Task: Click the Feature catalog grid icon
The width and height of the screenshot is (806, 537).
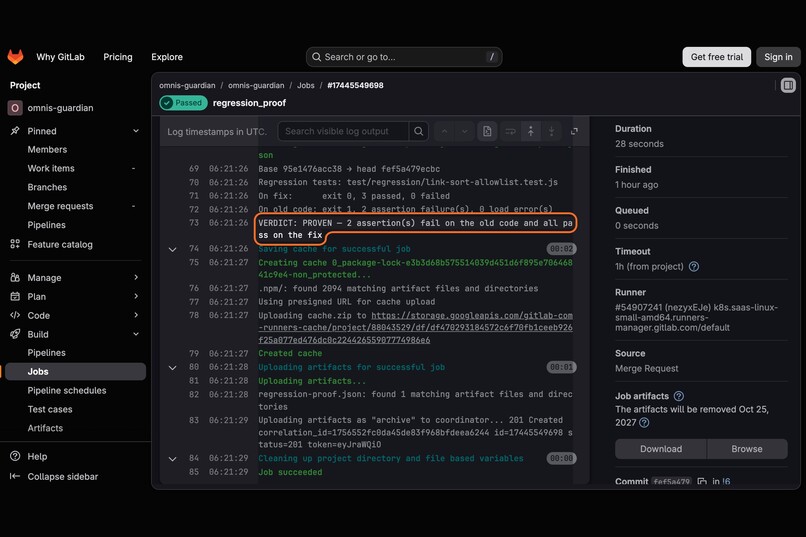Action: 15,244
